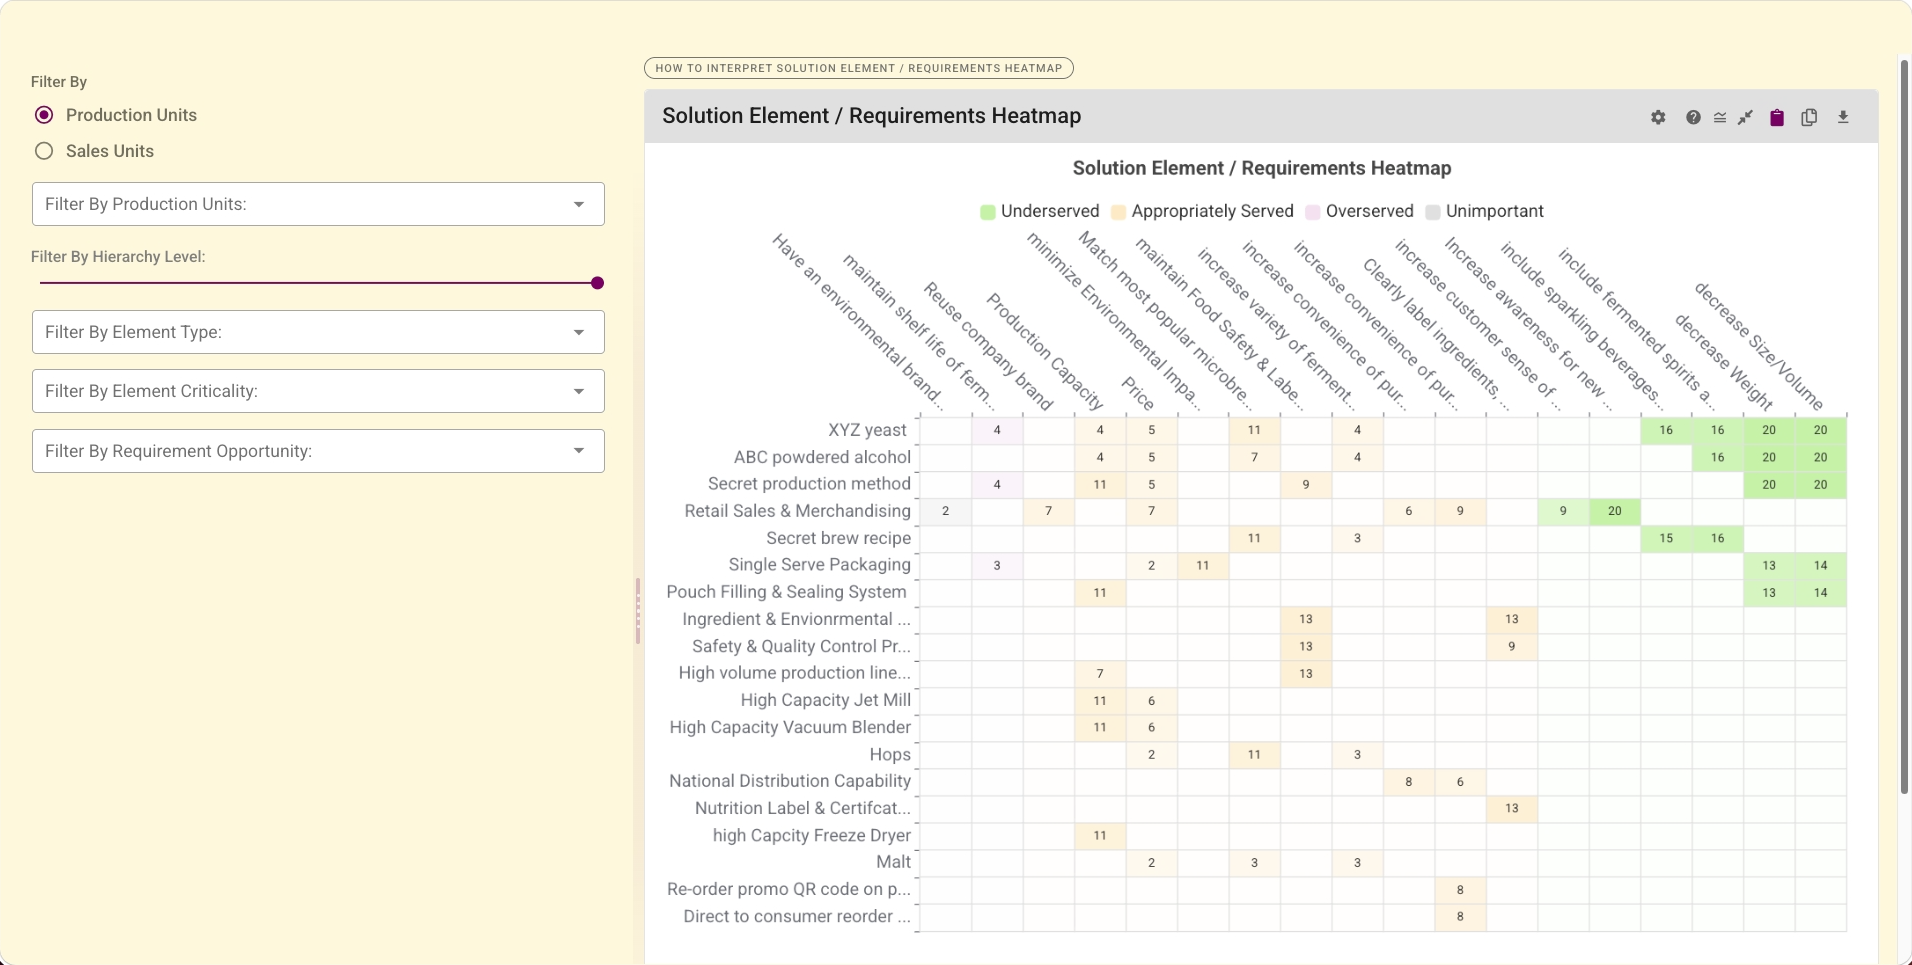The width and height of the screenshot is (1912, 965).
Task: Open the help question mark icon
Action: pyautogui.click(x=1693, y=117)
